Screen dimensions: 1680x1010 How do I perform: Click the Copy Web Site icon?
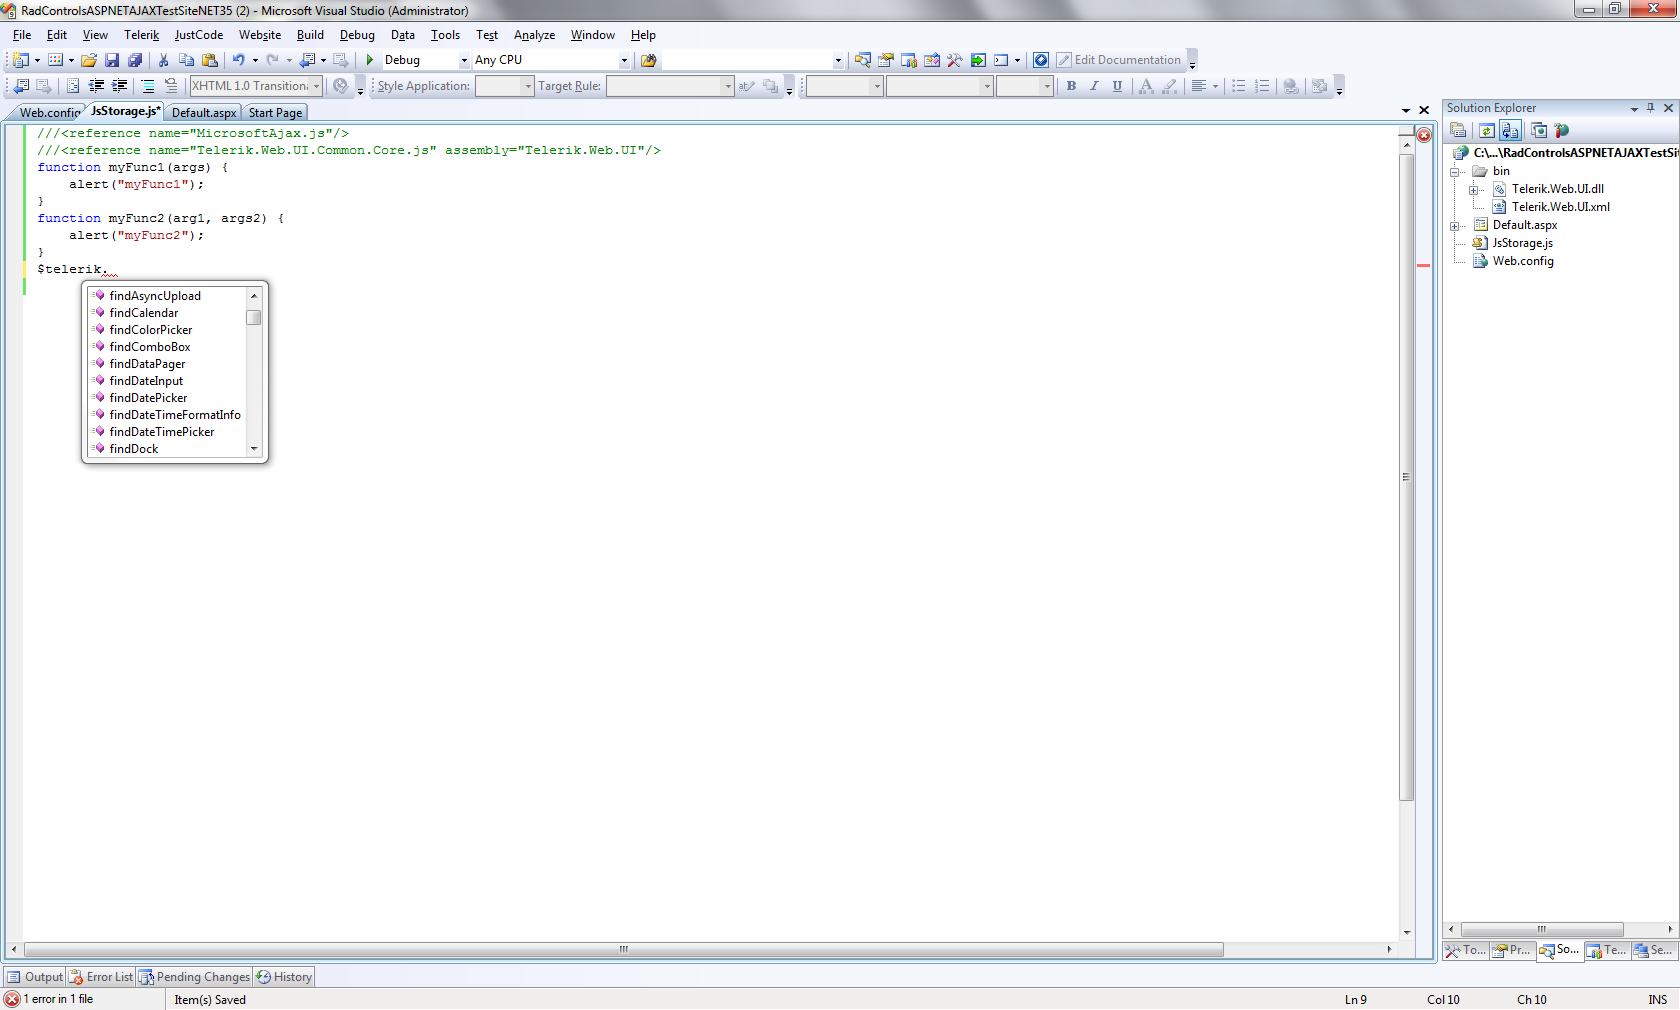[1539, 130]
